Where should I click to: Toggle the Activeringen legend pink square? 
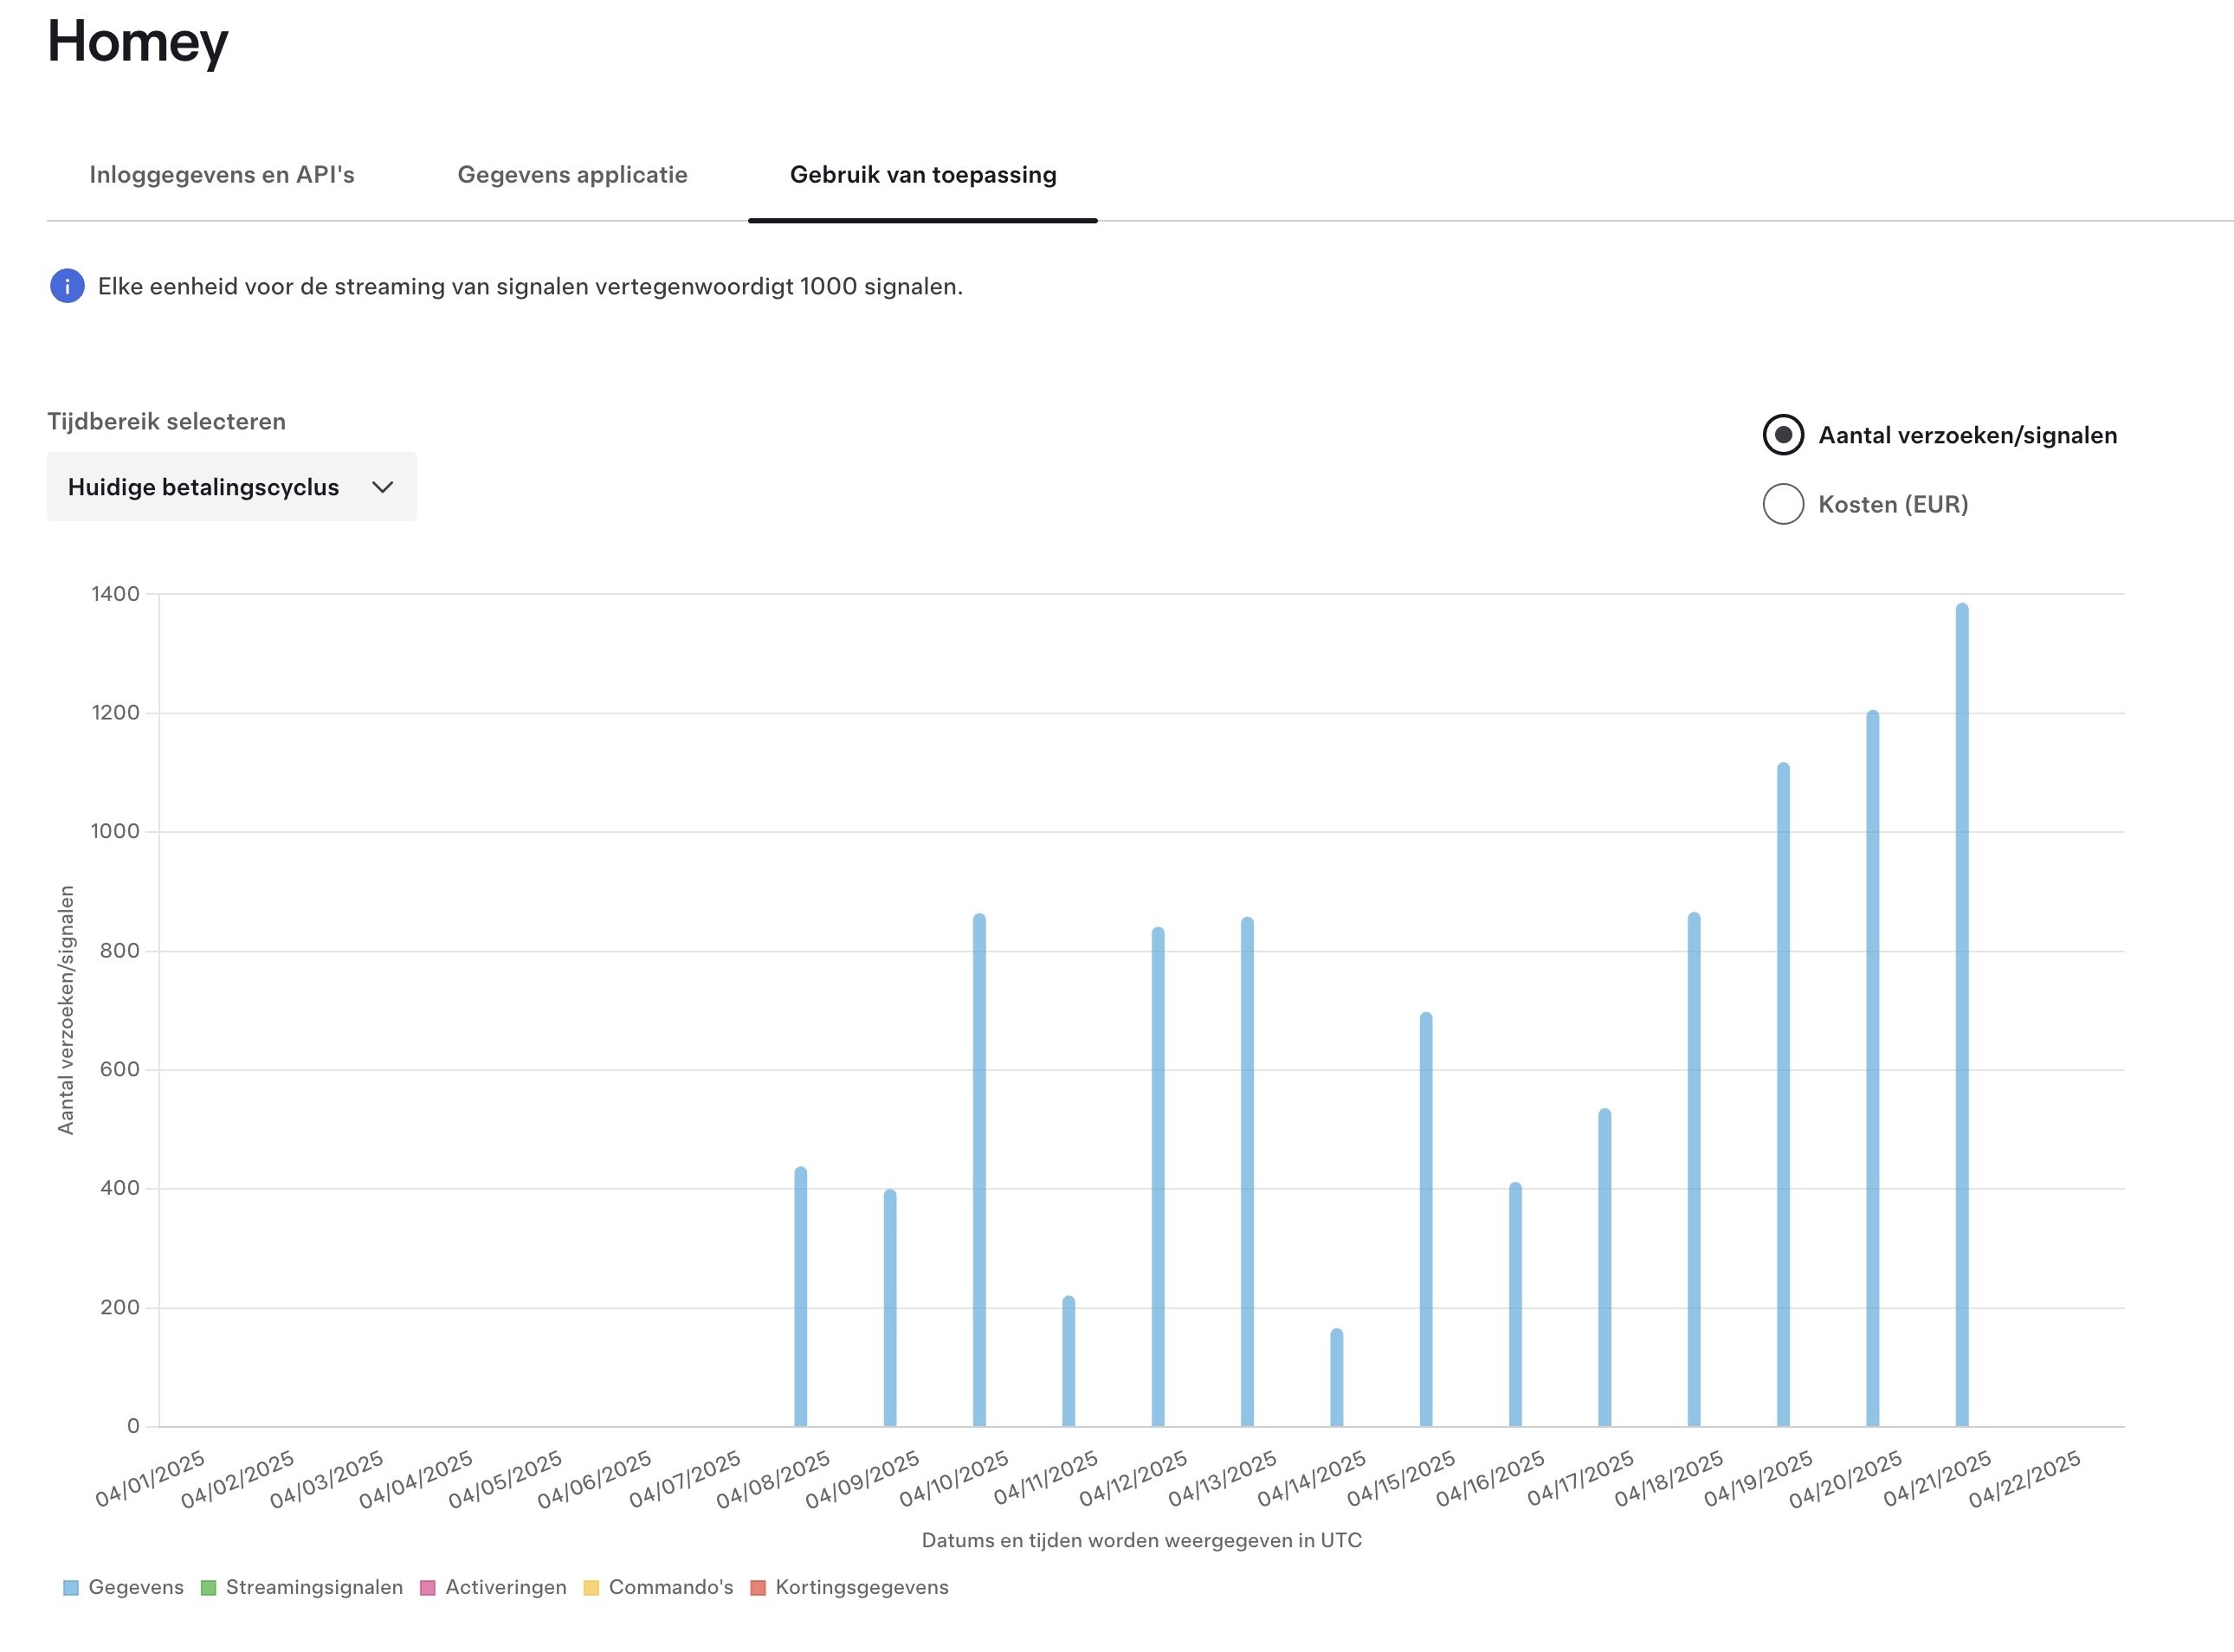coord(428,1588)
